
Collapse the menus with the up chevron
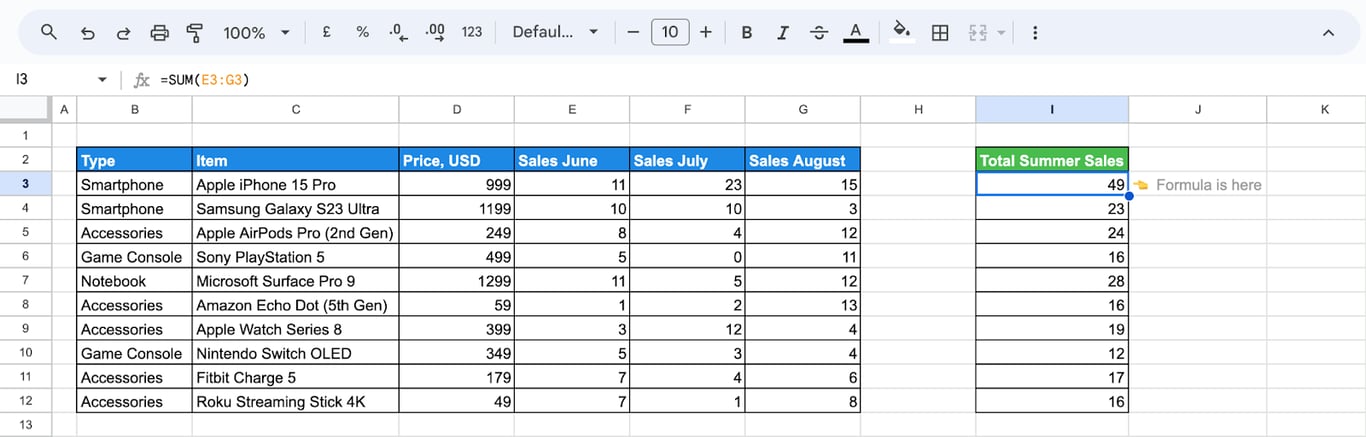pyautogui.click(x=1328, y=33)
